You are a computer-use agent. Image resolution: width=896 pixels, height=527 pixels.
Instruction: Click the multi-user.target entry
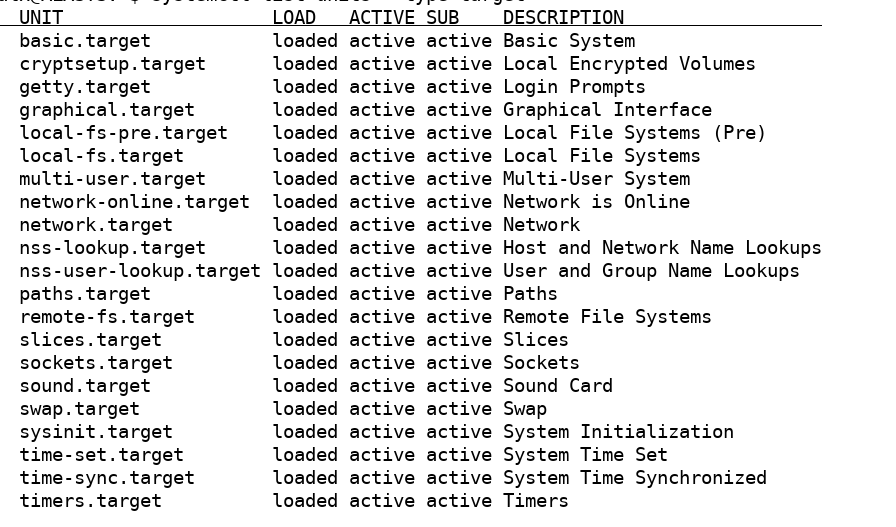tap(113, 179)
